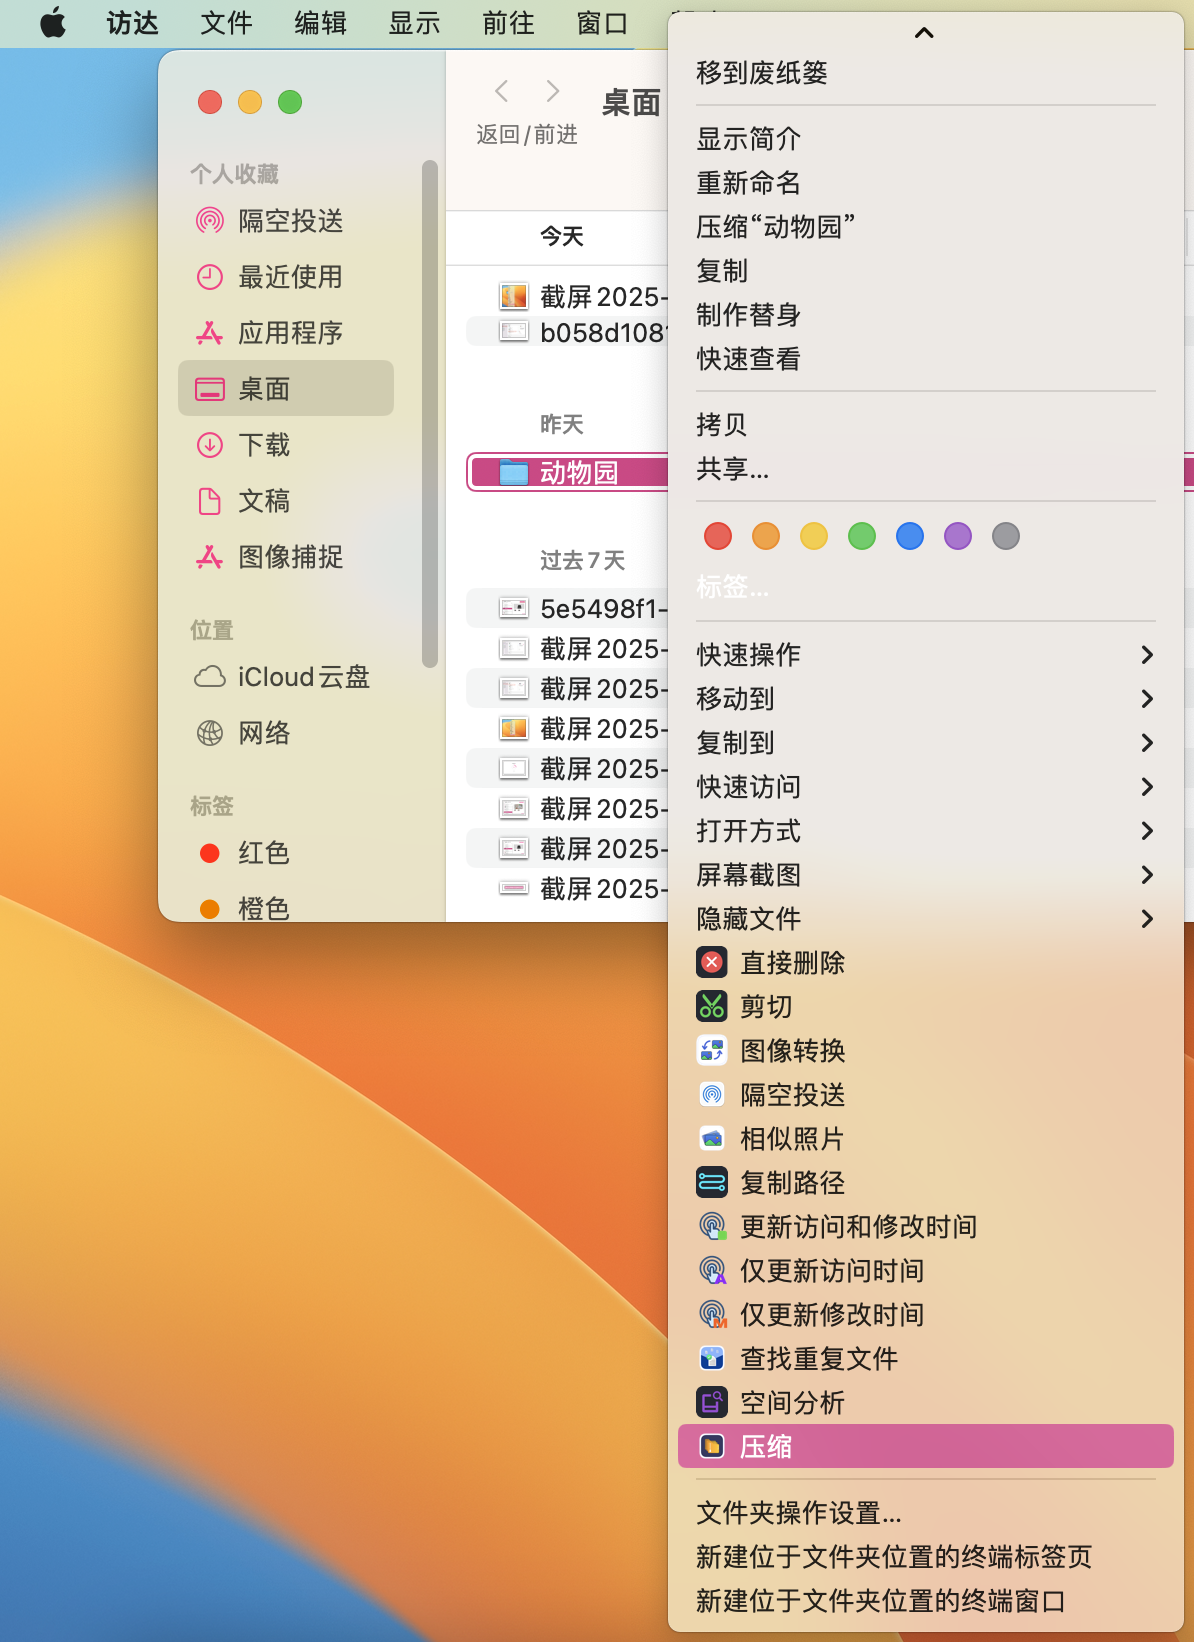Screen dimensions: 1194x1642
Task: Open the Apple menu
Action: (x=53, y=23)
